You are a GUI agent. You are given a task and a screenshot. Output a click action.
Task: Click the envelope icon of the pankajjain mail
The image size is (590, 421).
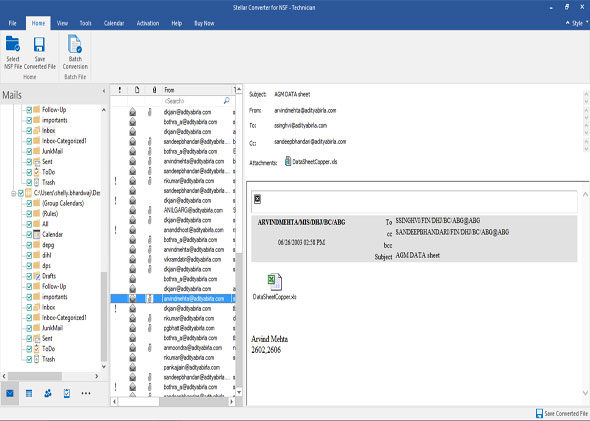click(132, 368)
